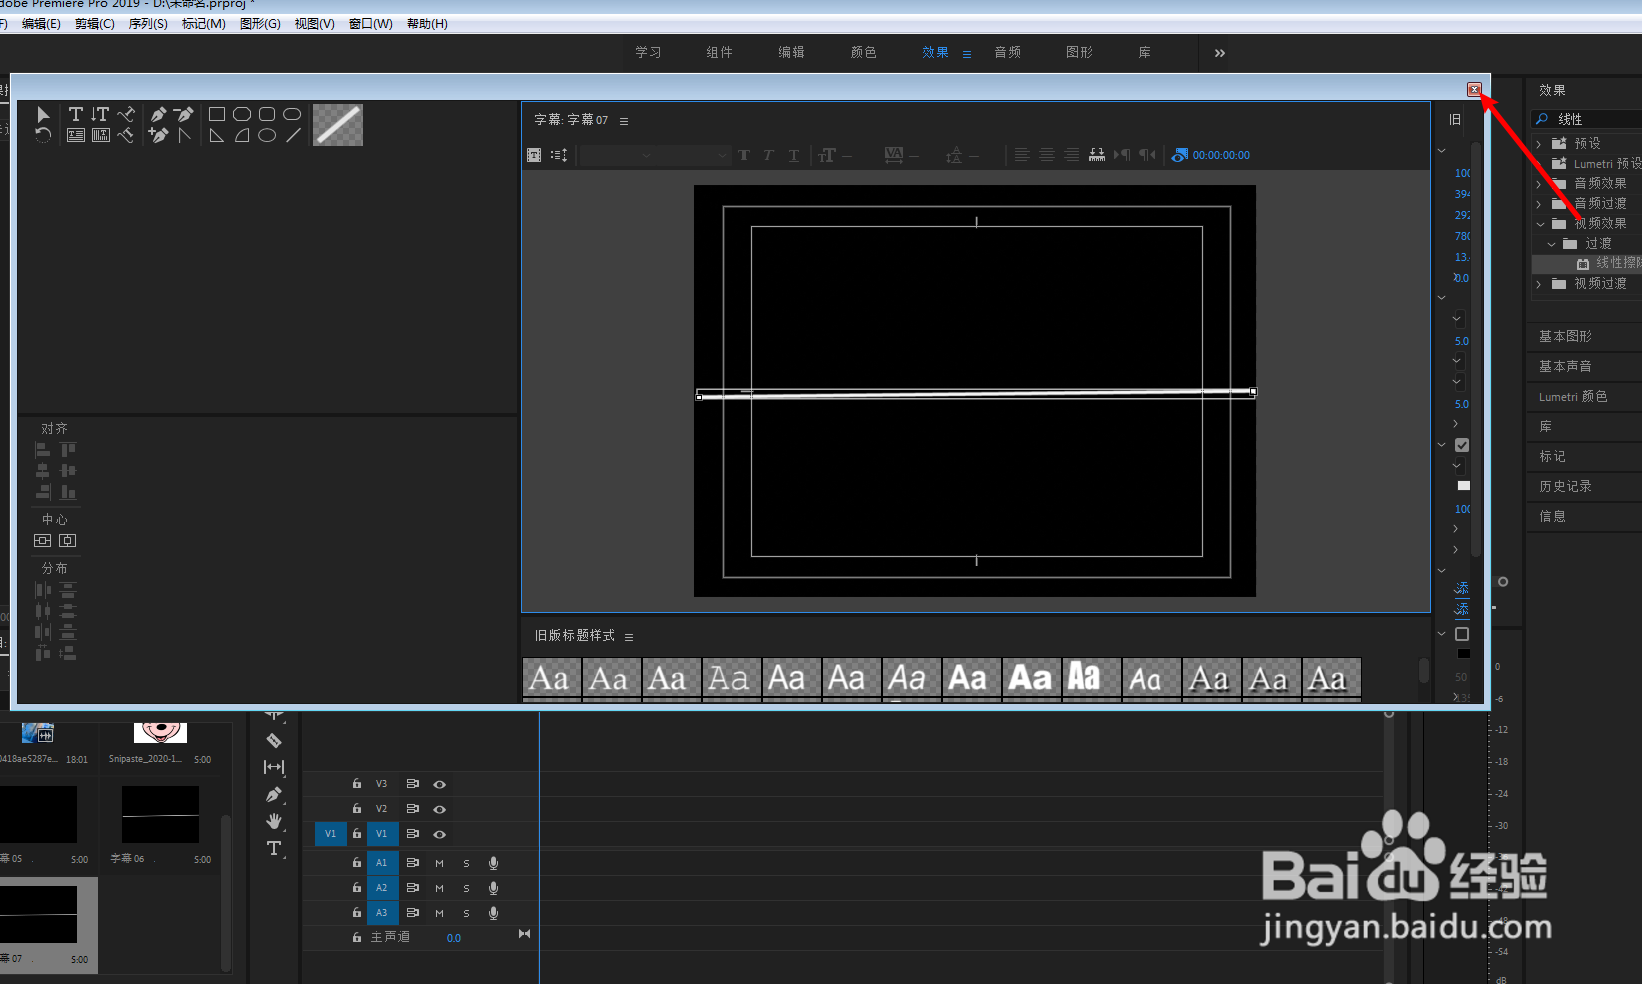Image resolution: width=1642 pixels, height=984 pixels.
Task: Click the 00:00:00:00 timecode in the title designer
Action: [x=1221, y=155]
